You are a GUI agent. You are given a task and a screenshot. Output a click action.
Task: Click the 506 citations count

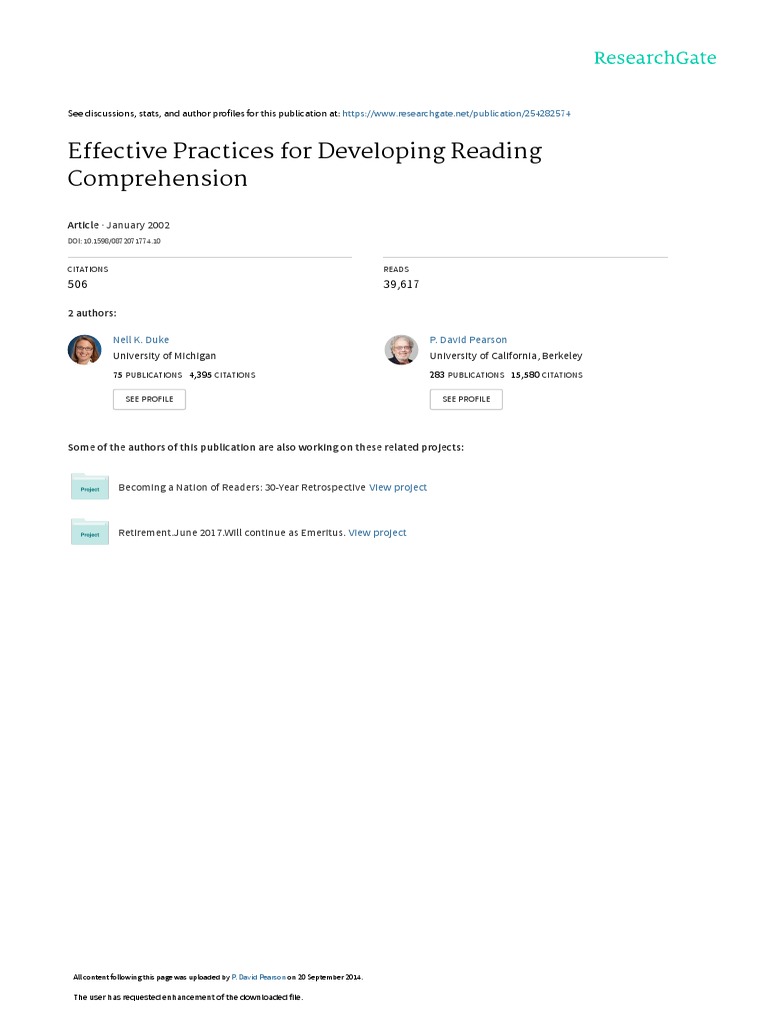(x=77, y=285)
